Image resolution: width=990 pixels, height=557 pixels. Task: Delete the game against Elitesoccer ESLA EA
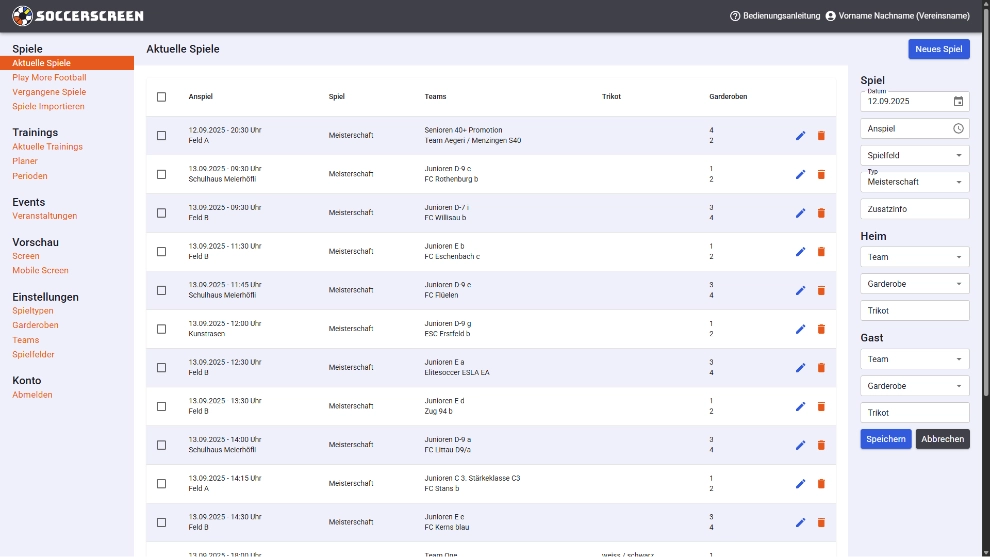tap(821, 368)
